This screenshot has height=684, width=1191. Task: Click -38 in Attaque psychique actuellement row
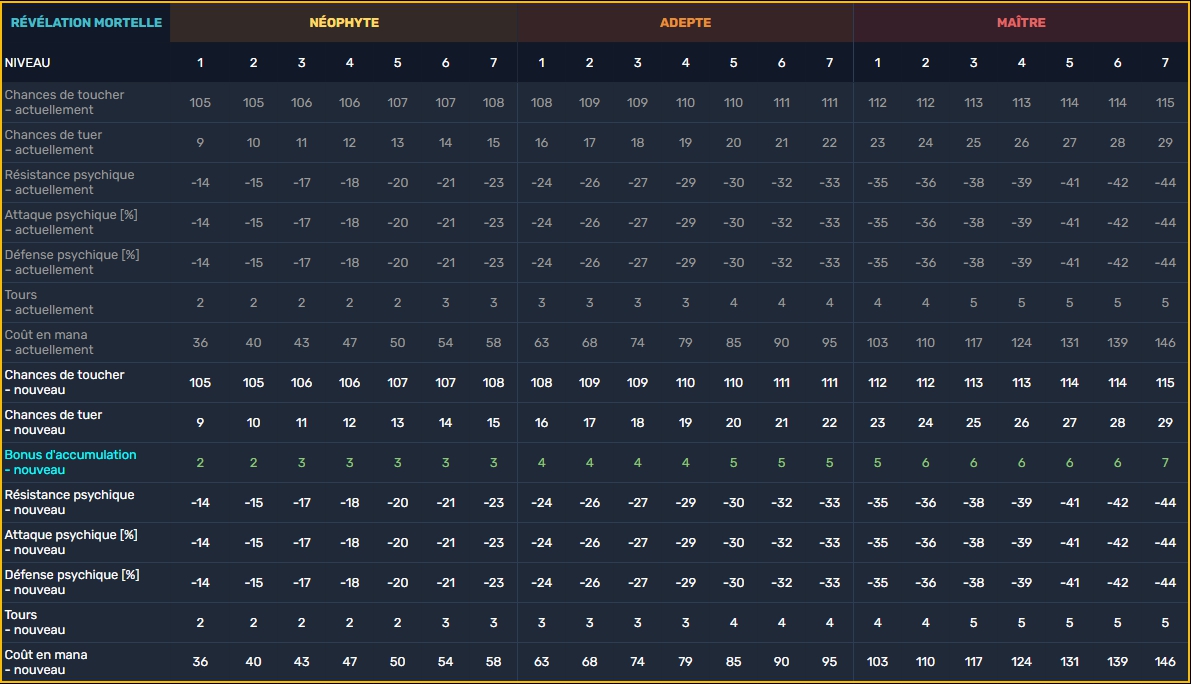974,223
